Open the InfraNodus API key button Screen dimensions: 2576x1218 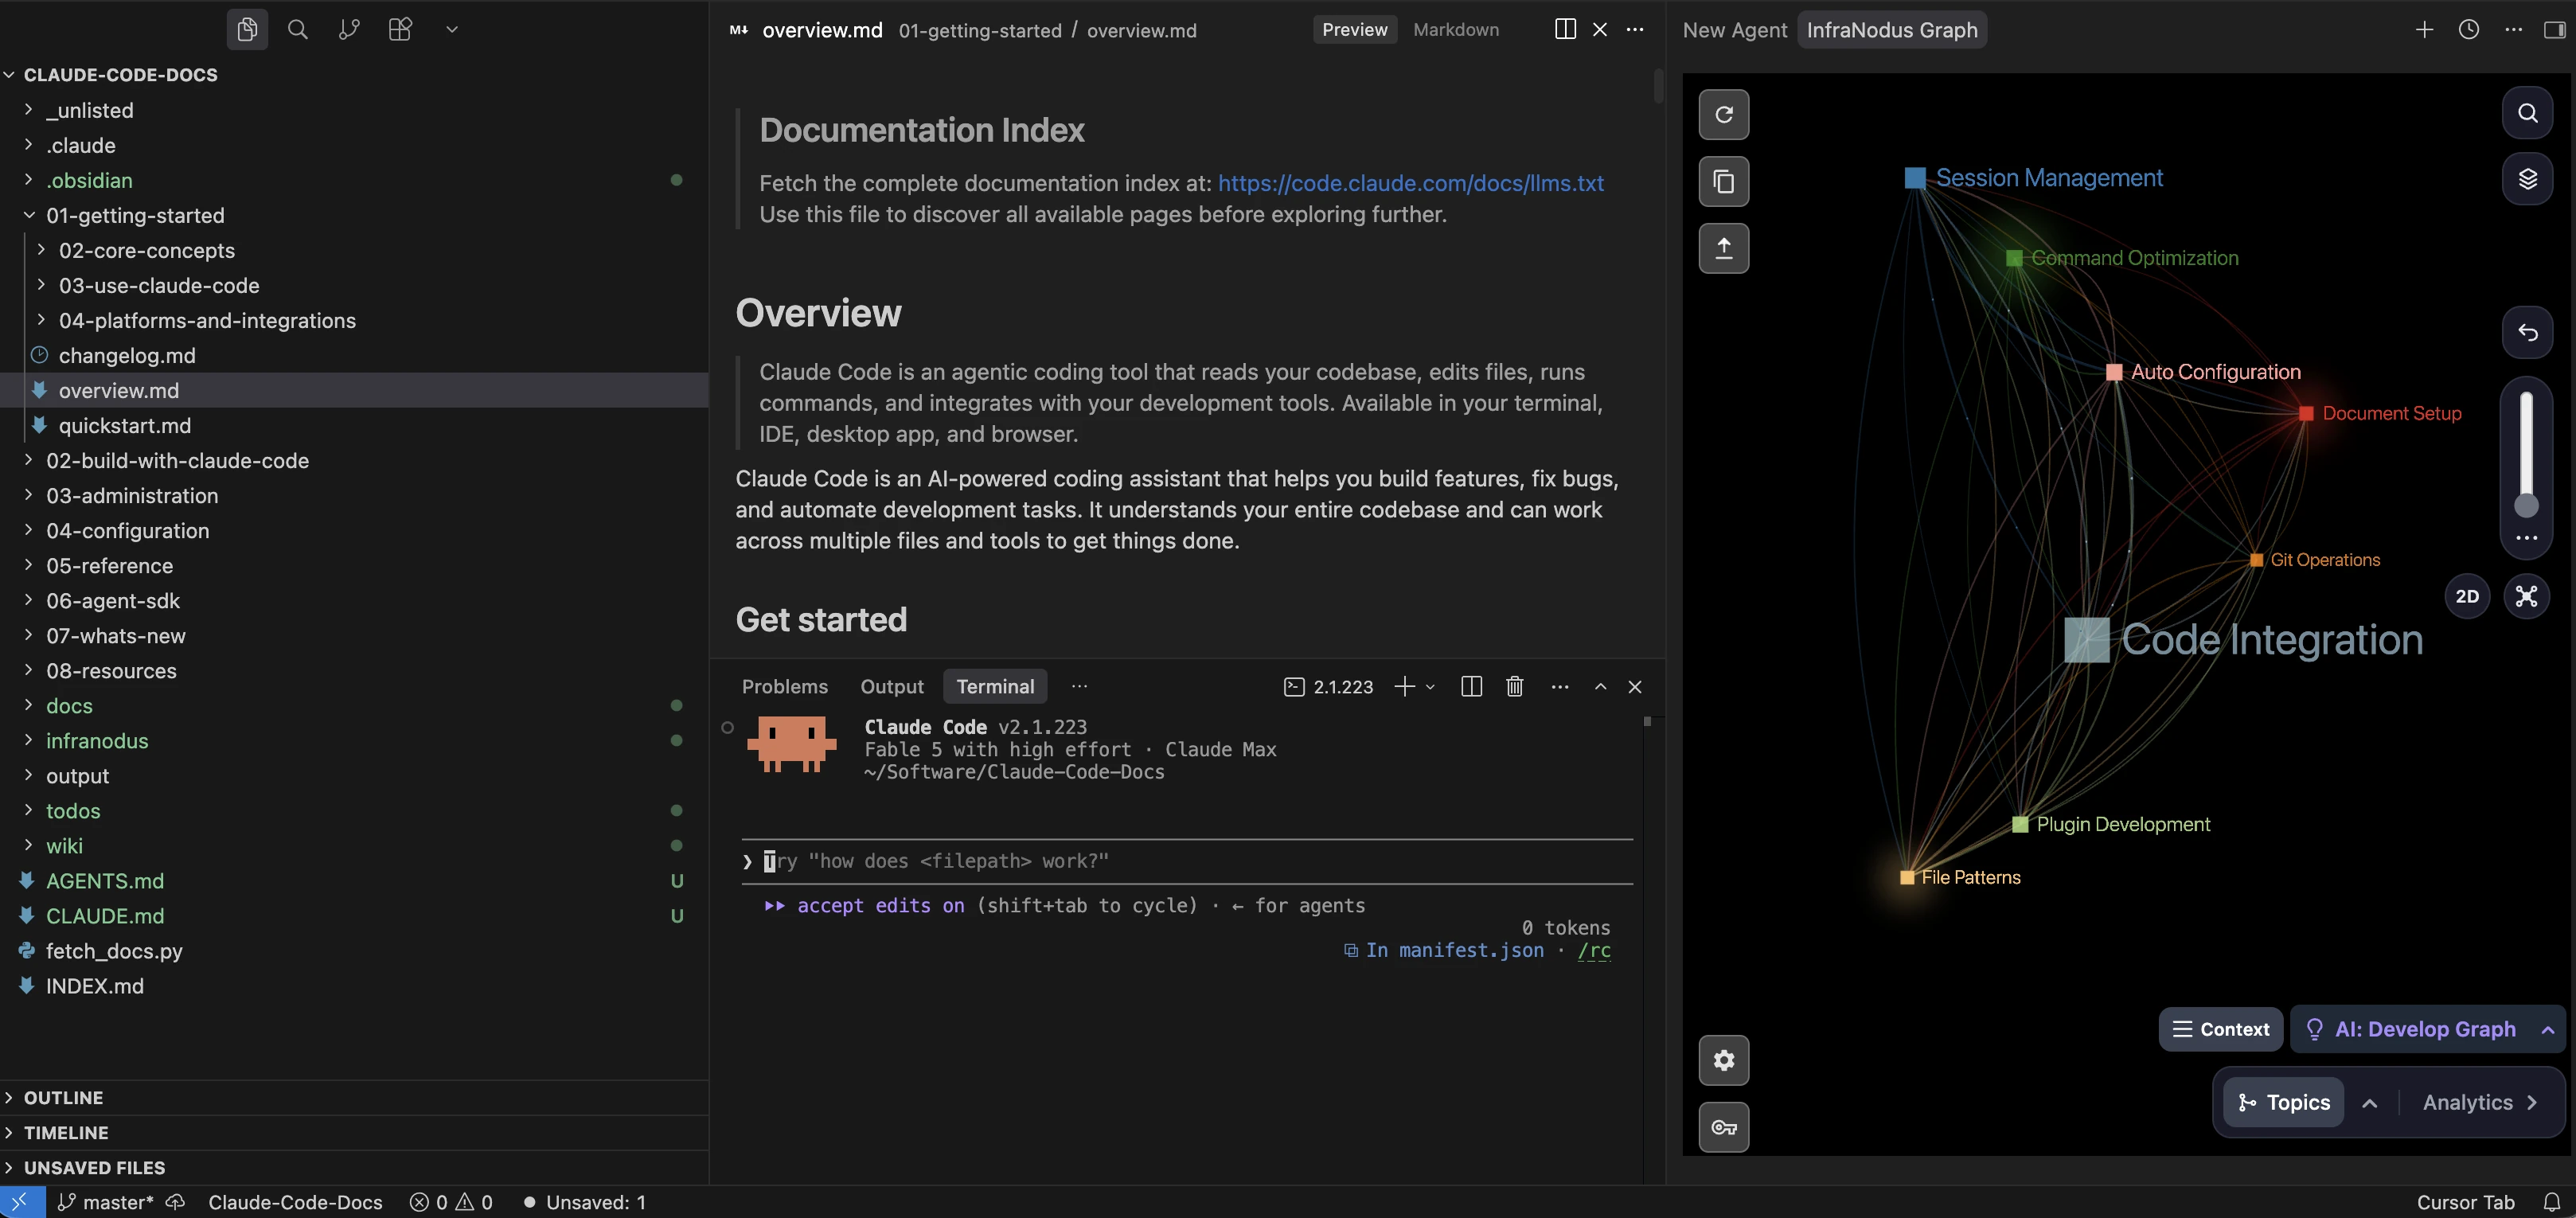point(1724,1127)
